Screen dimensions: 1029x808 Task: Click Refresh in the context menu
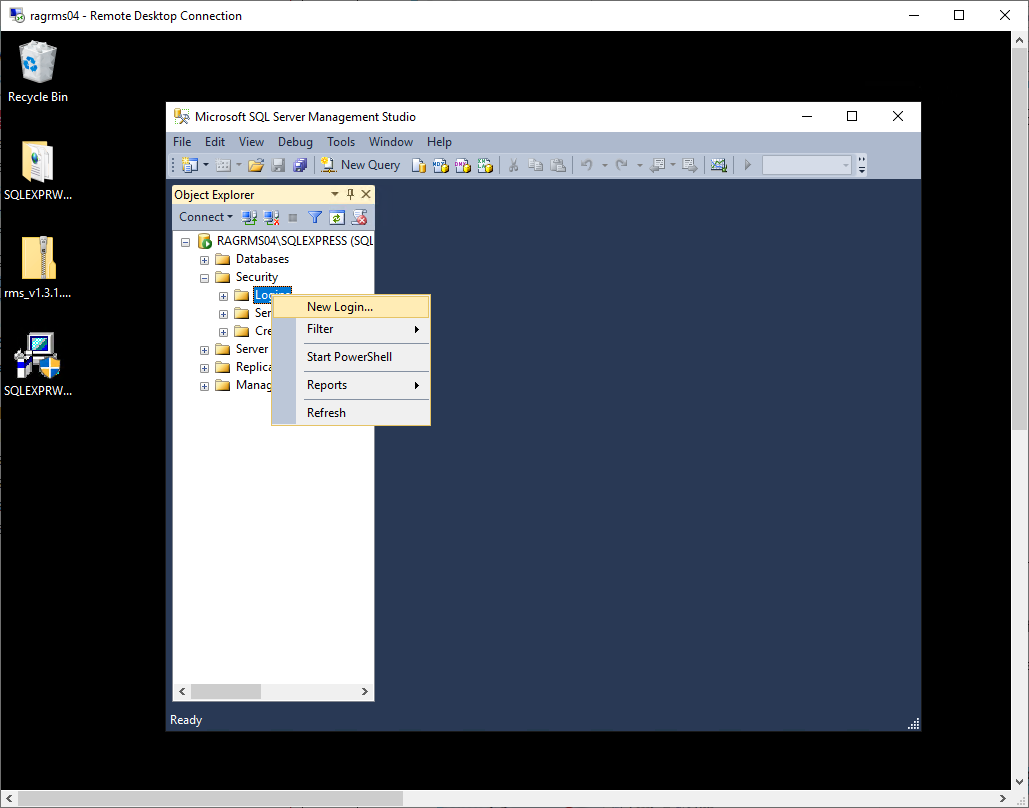click(351, 413)
